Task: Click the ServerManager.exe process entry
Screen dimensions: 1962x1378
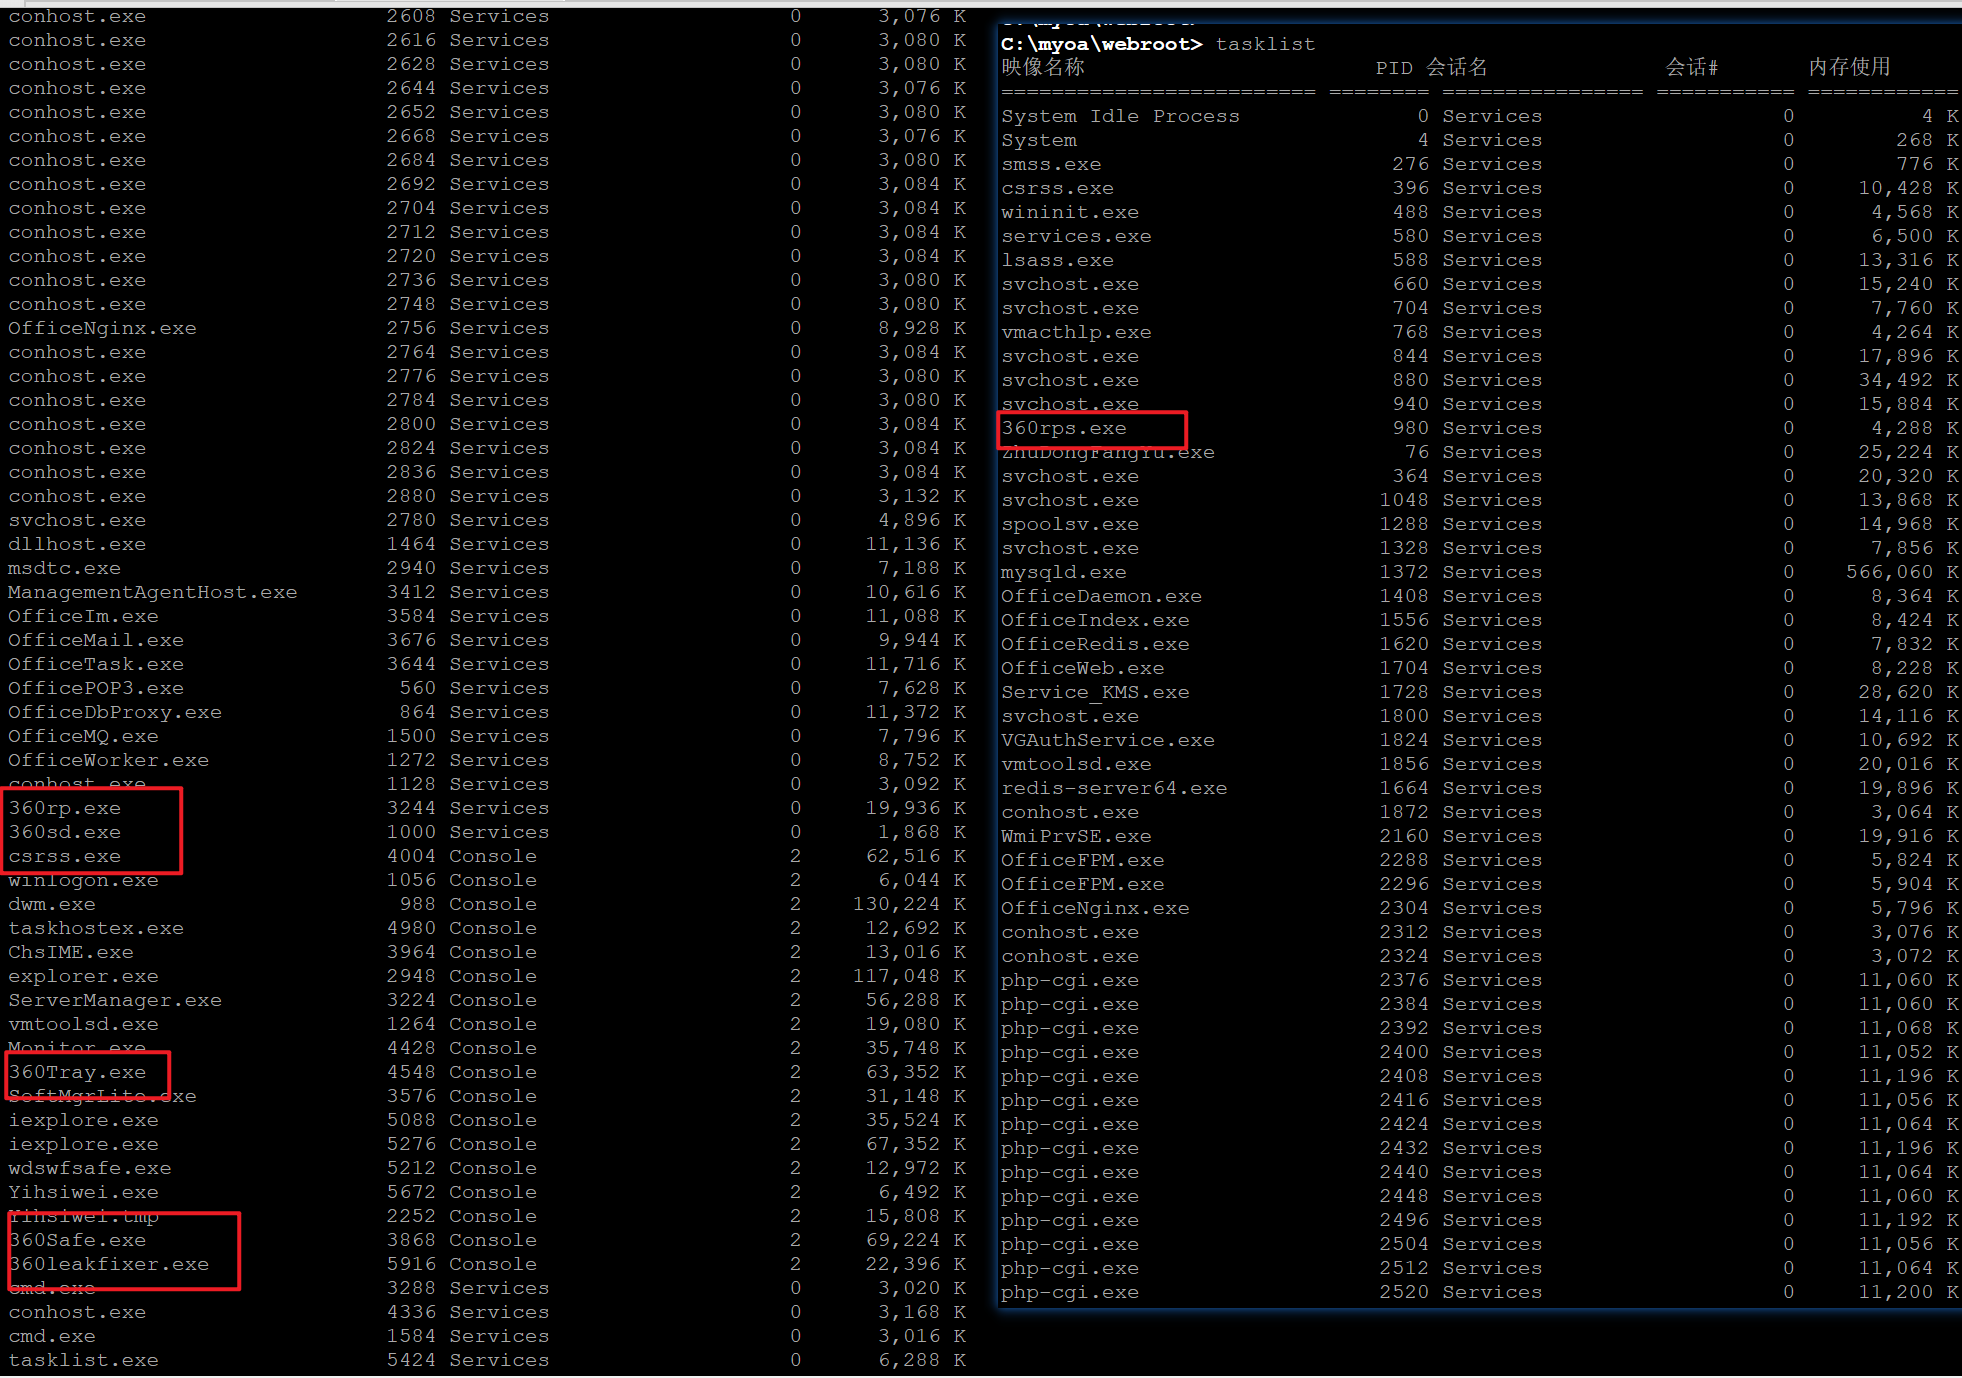Action: [115, 1000]
